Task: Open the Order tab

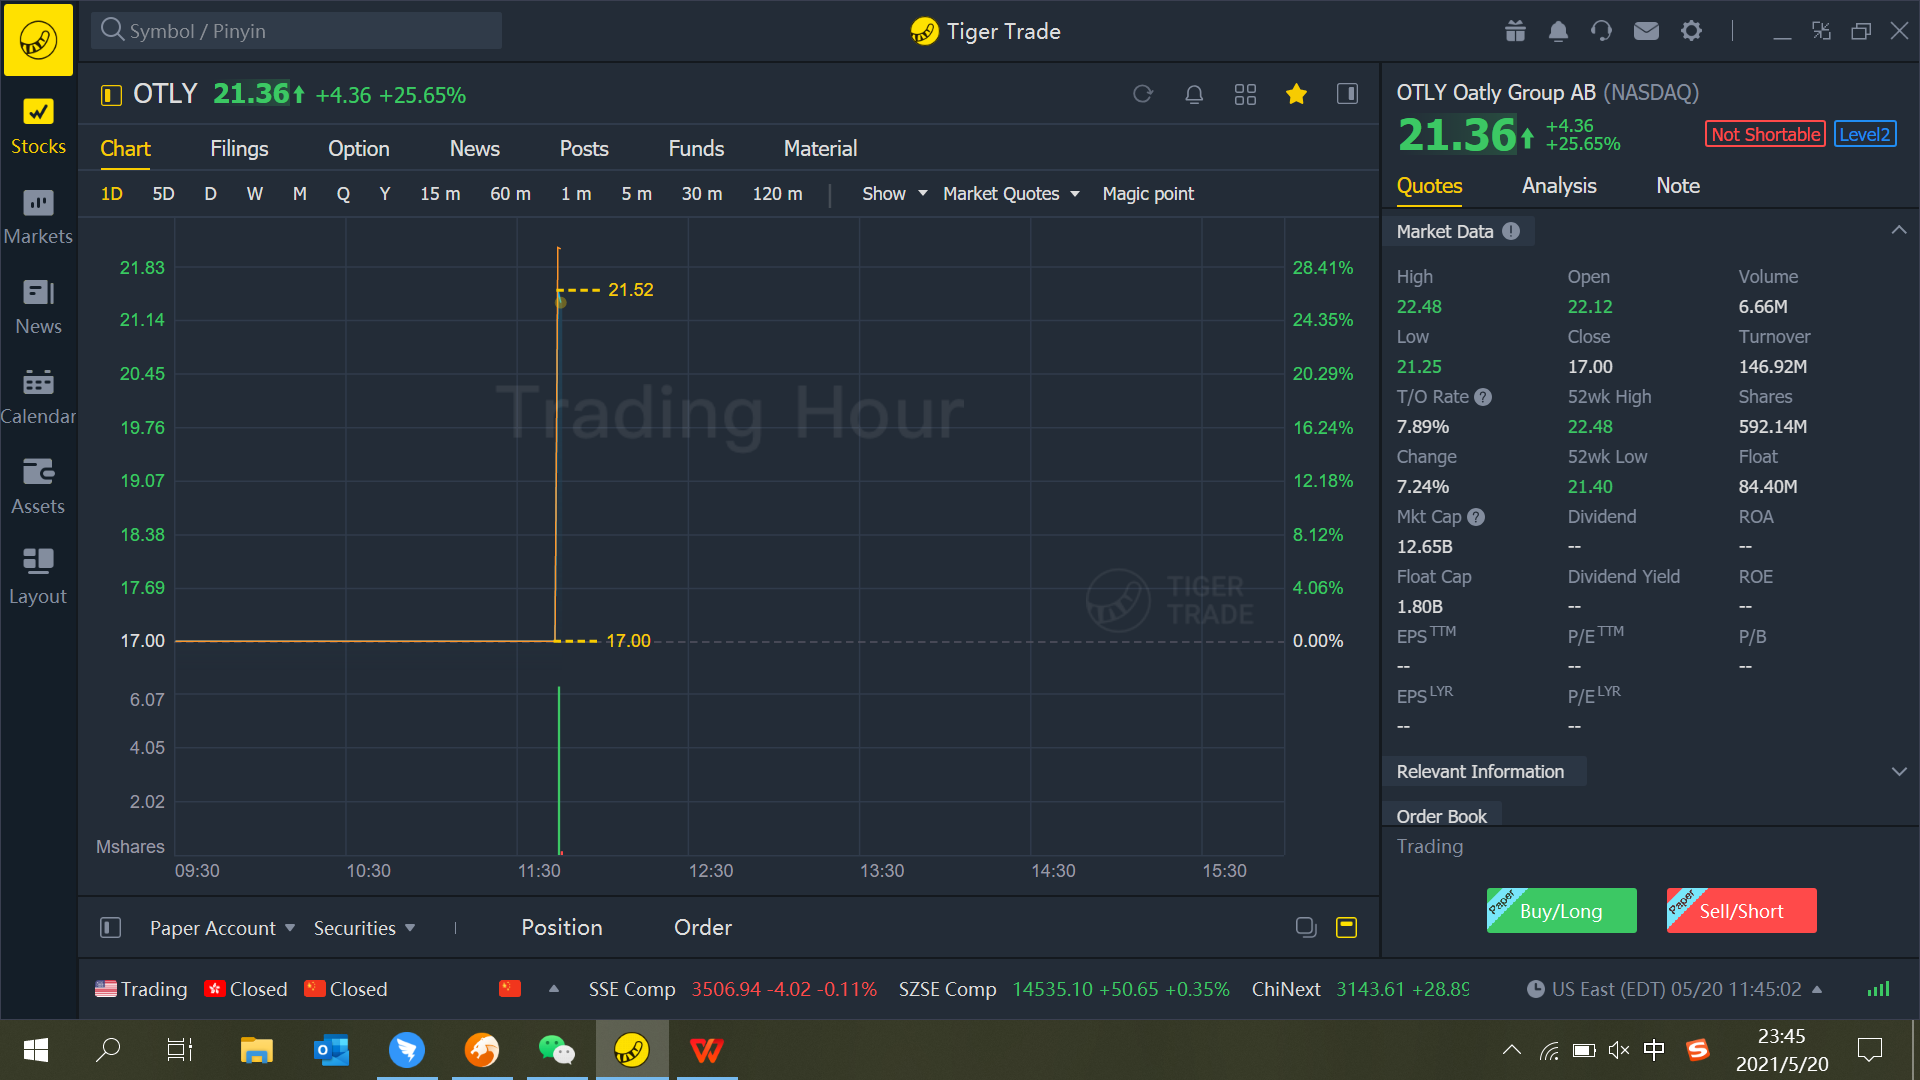Action: tap(703, 928)
